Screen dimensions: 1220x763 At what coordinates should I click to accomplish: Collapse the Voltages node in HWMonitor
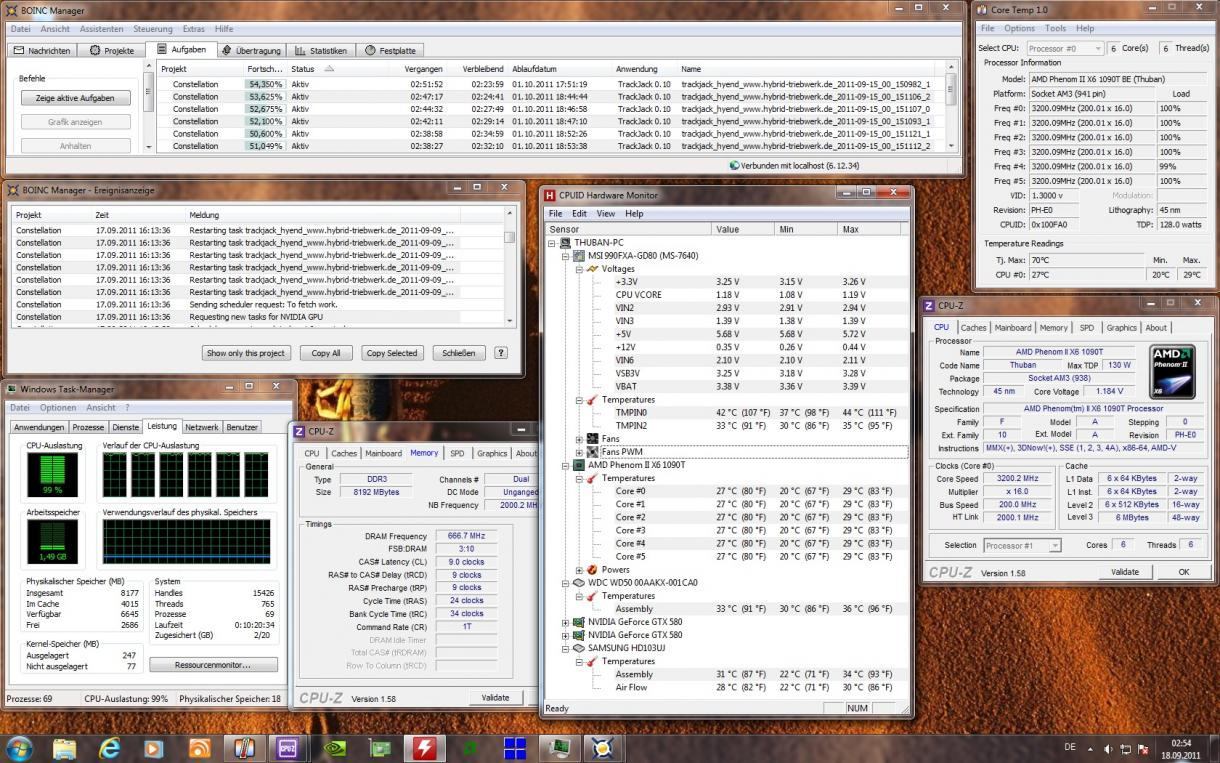click(580, 269)
